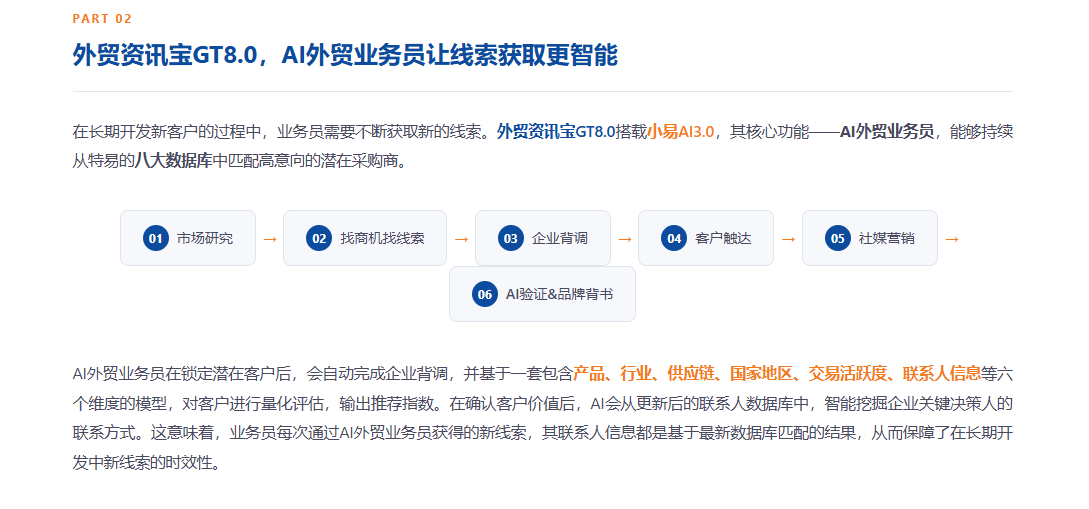Viewport: 1089px width, 509px height.
Task: Click the orange text 产品、行业、供应链
Action: point(644,373)
